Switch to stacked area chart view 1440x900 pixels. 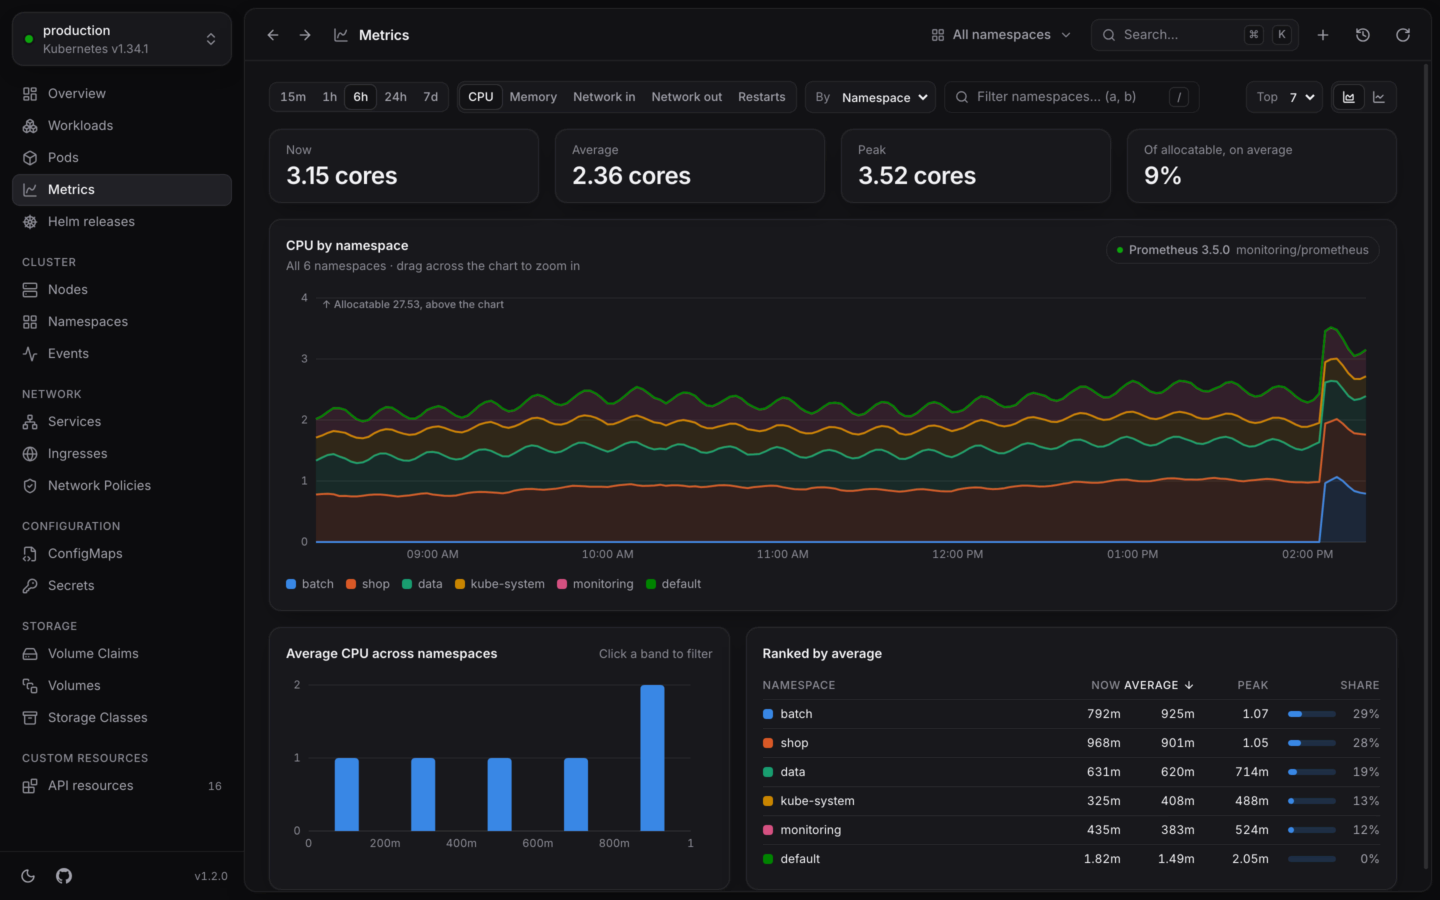[x=1349, y=97]
